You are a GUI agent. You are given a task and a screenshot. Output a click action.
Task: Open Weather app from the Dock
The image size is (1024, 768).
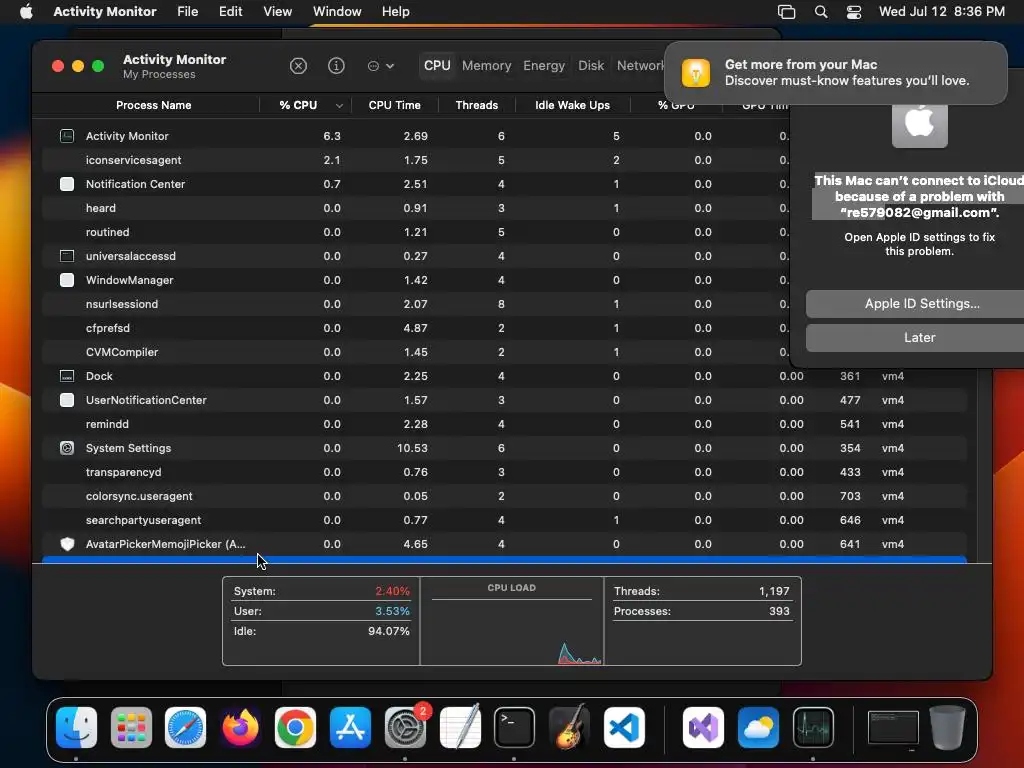758,727
